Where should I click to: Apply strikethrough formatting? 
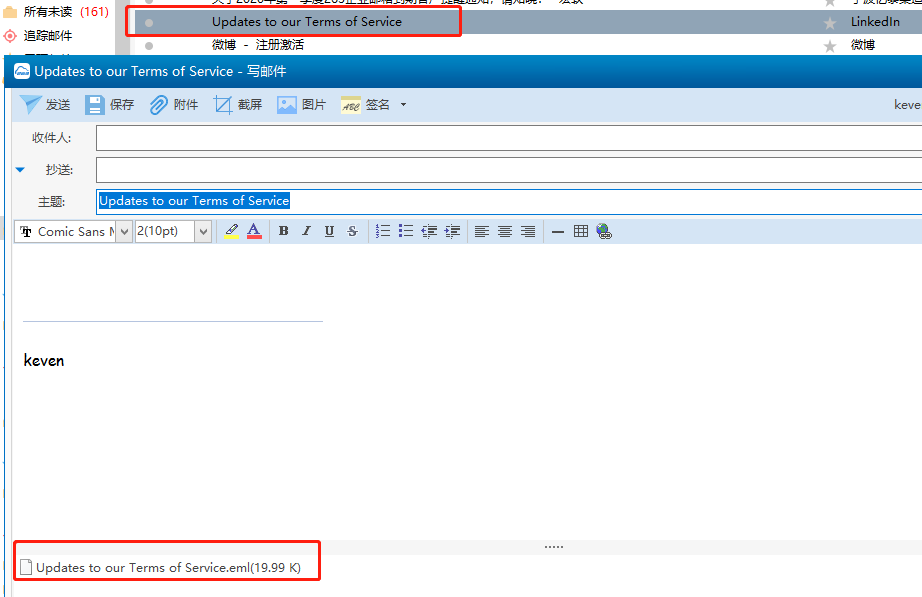click(x=352, y=231)
